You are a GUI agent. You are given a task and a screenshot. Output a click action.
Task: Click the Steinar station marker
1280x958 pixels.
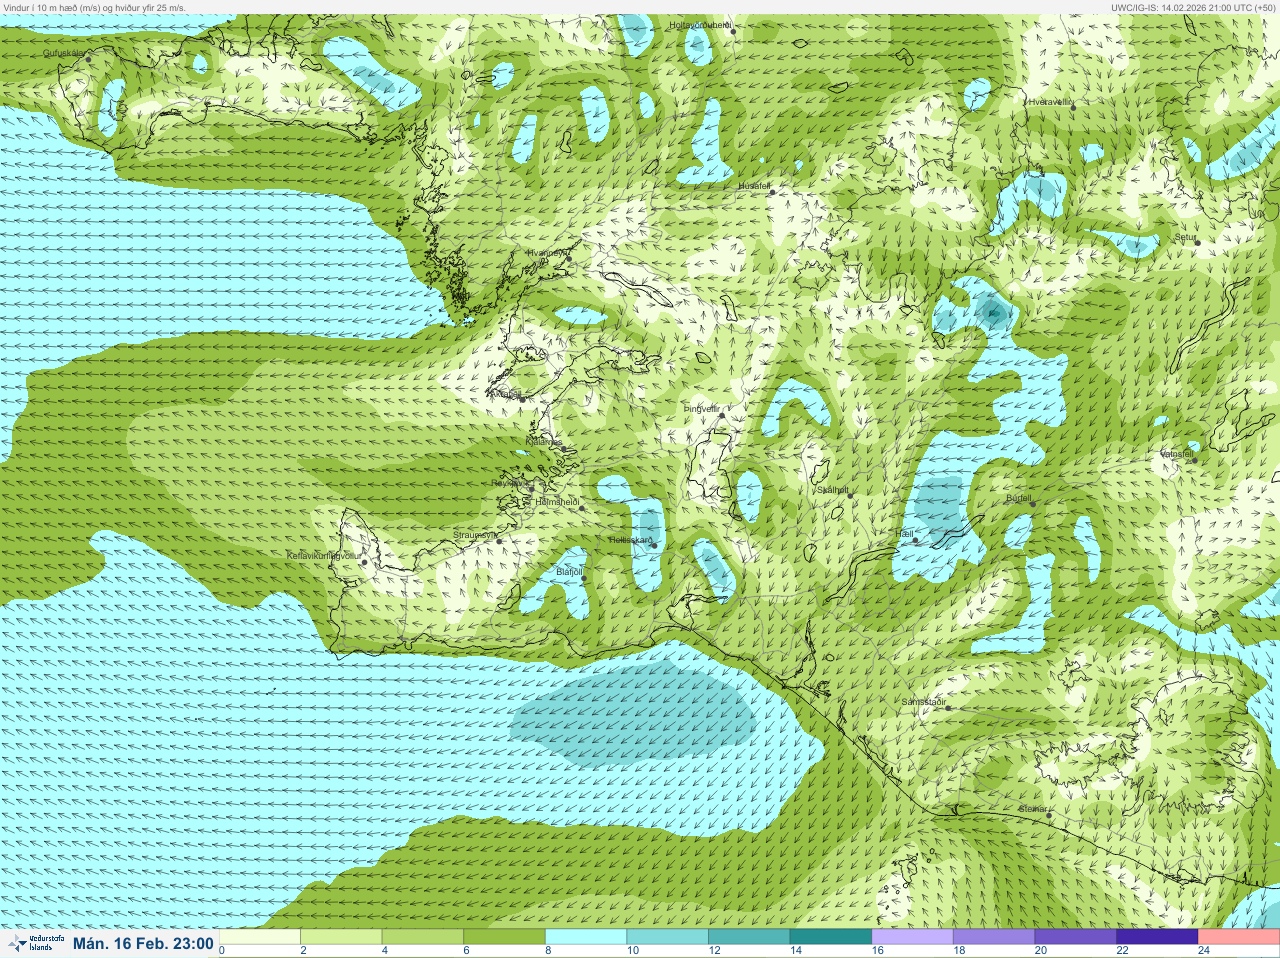click(1048, 815)
